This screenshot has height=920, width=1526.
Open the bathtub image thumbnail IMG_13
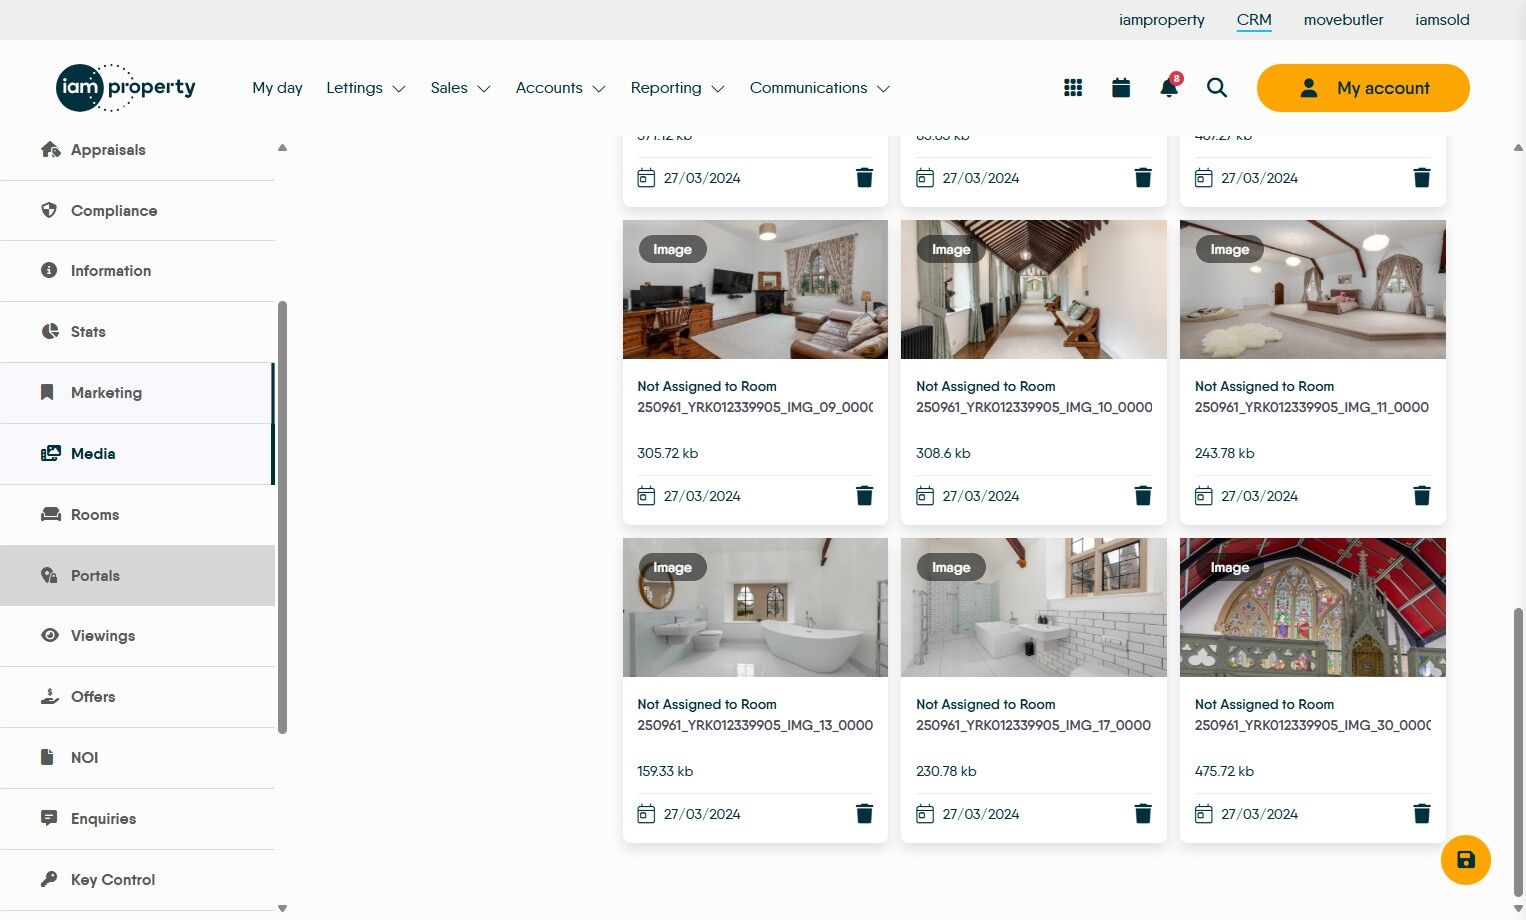pyautogui.click(x=755, y=607)
